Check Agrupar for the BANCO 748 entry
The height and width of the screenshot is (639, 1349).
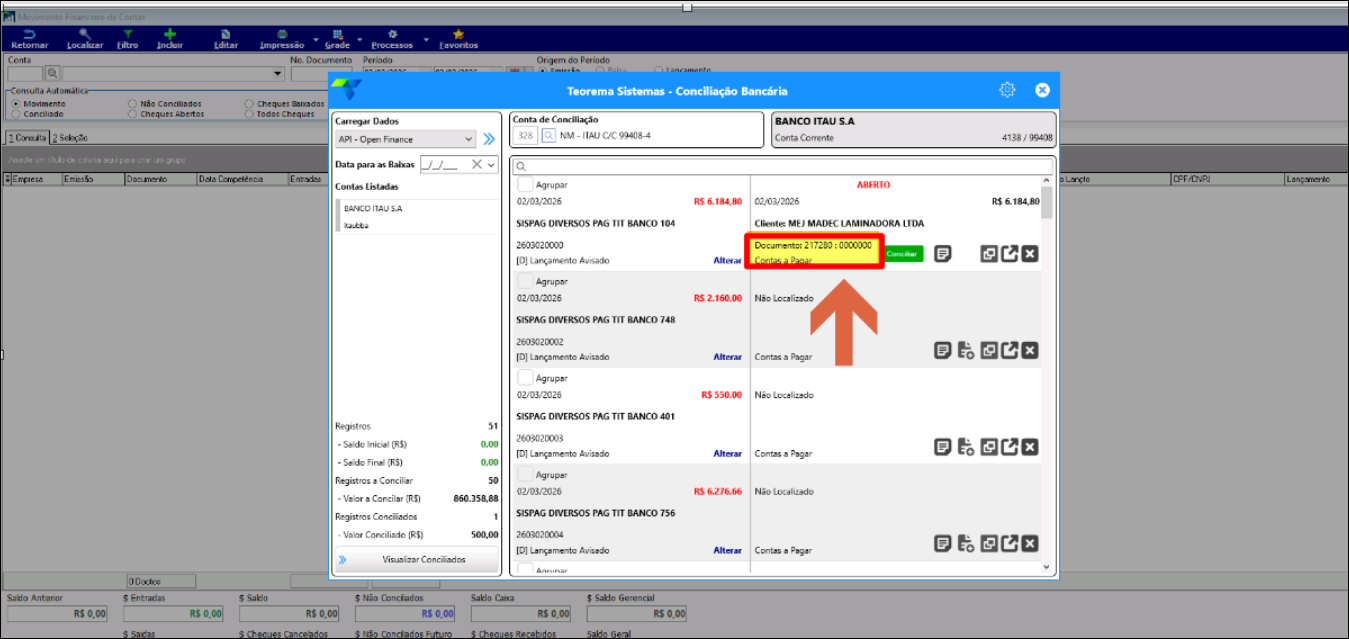coord(525,282)
